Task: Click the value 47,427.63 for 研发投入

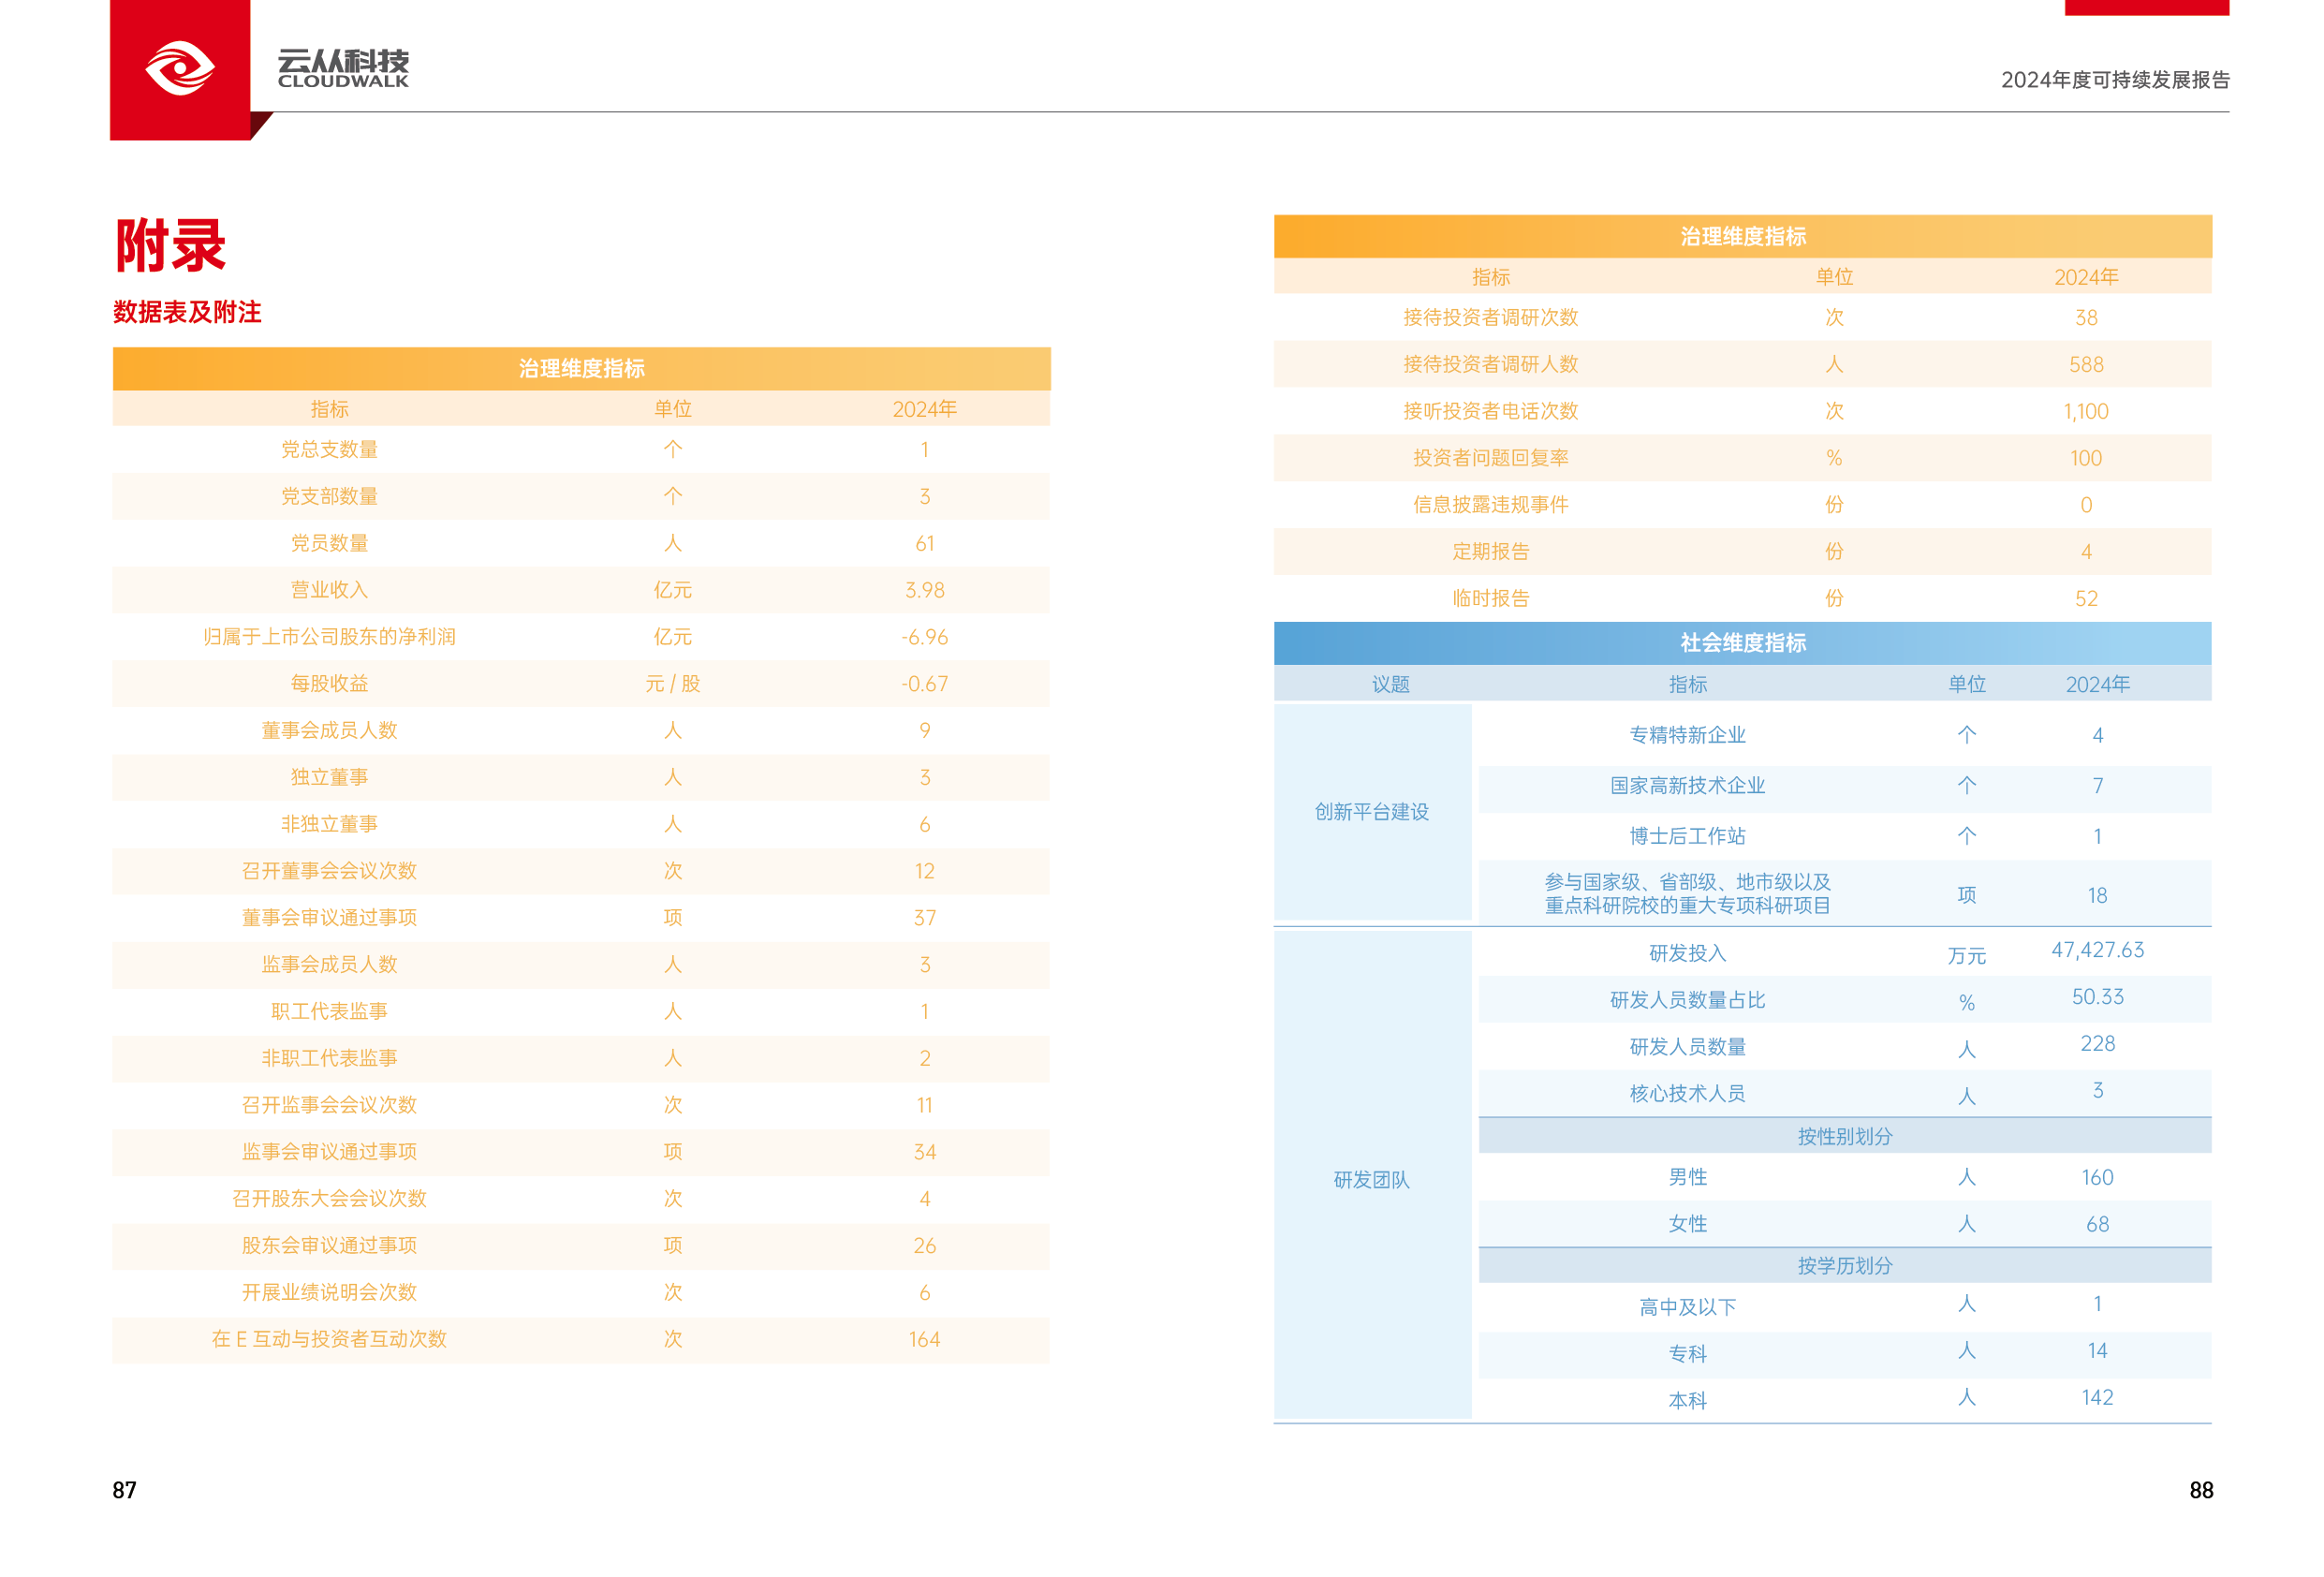Action: point(2097,950)
